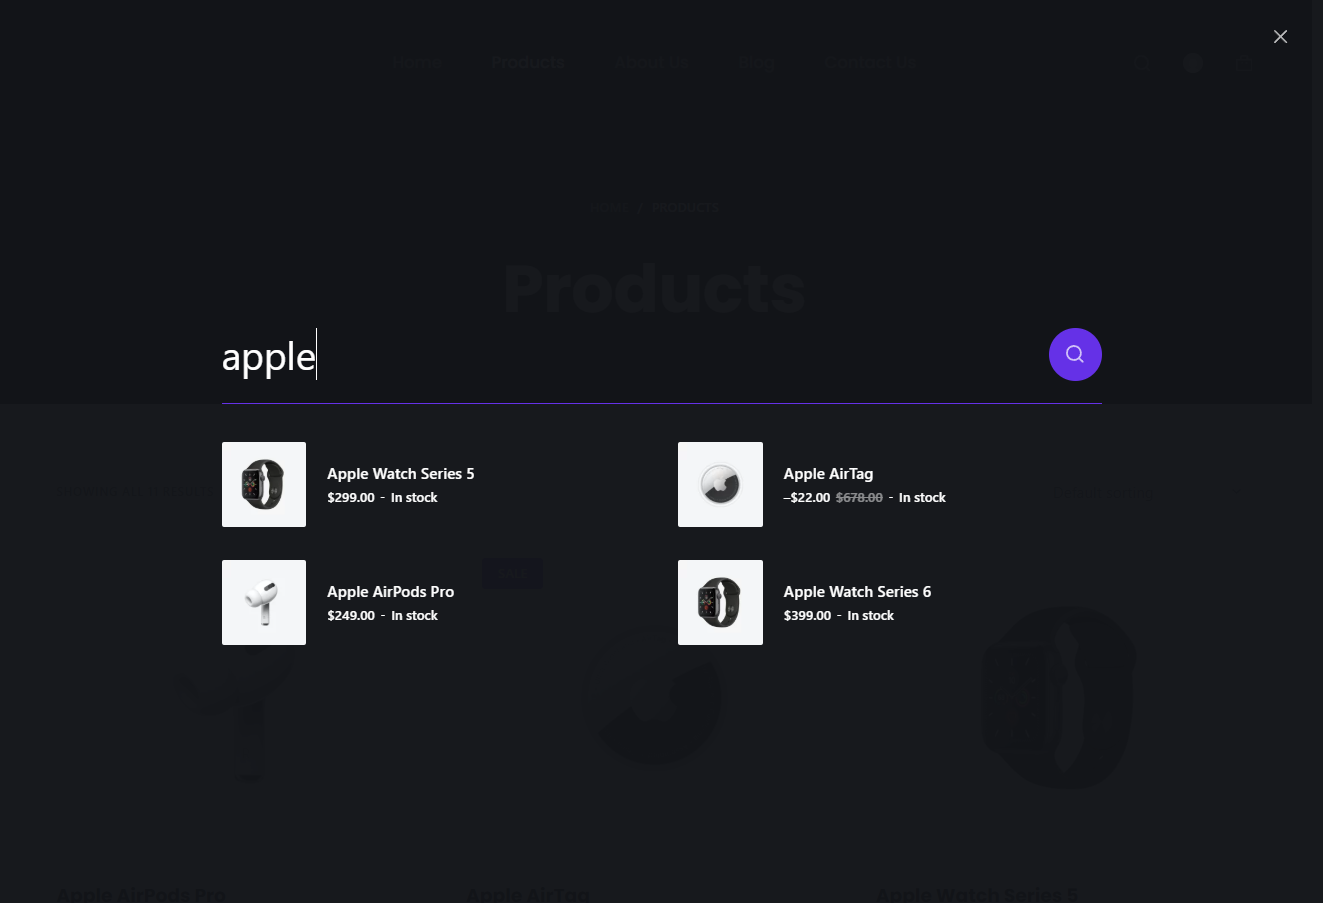Open Apple Watch Series 5 result
The height and width of the screenshot is (903, 1323).
tap(400, 474)
